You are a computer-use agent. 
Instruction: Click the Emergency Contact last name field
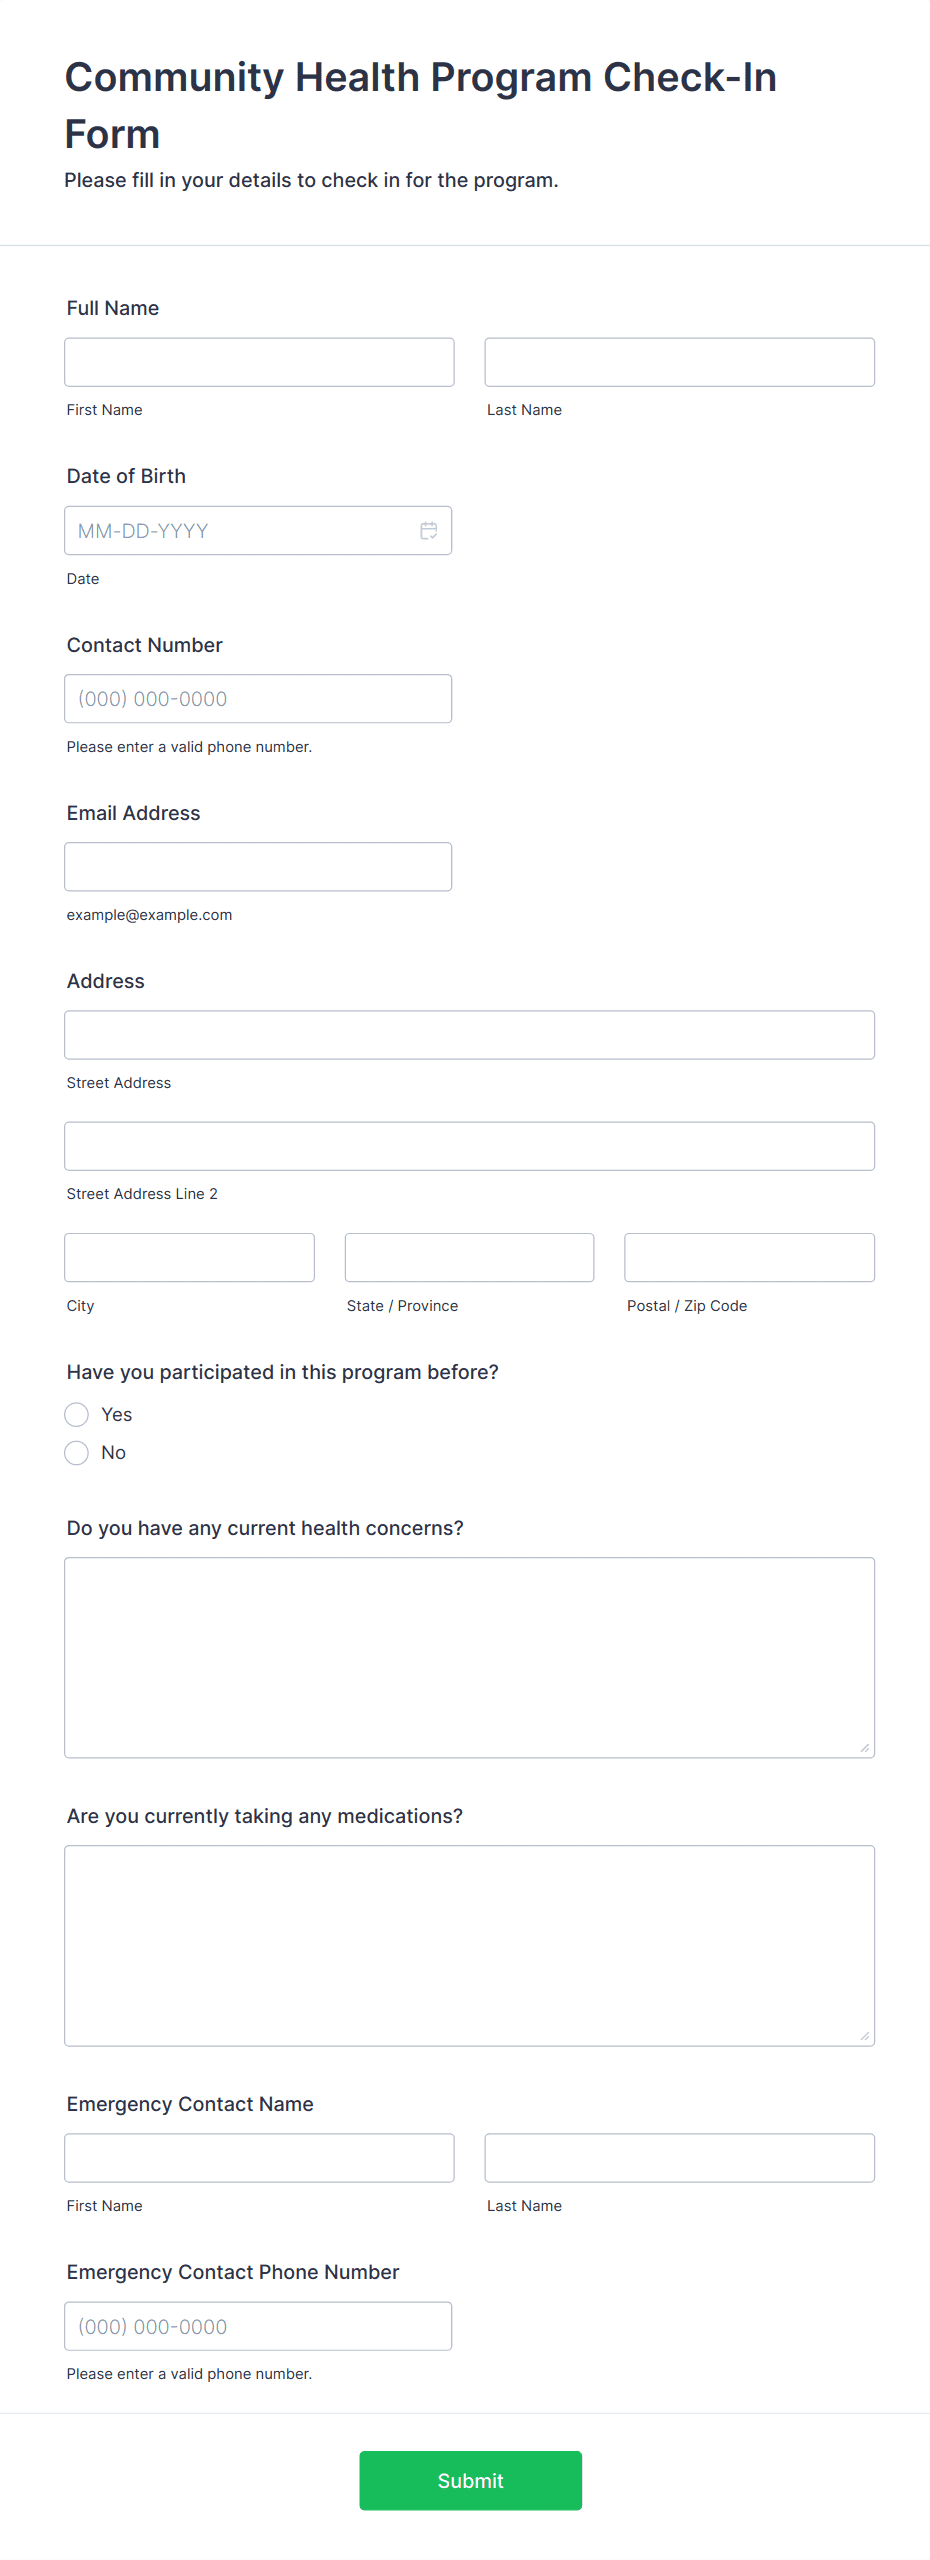(x=679, y=2157)
